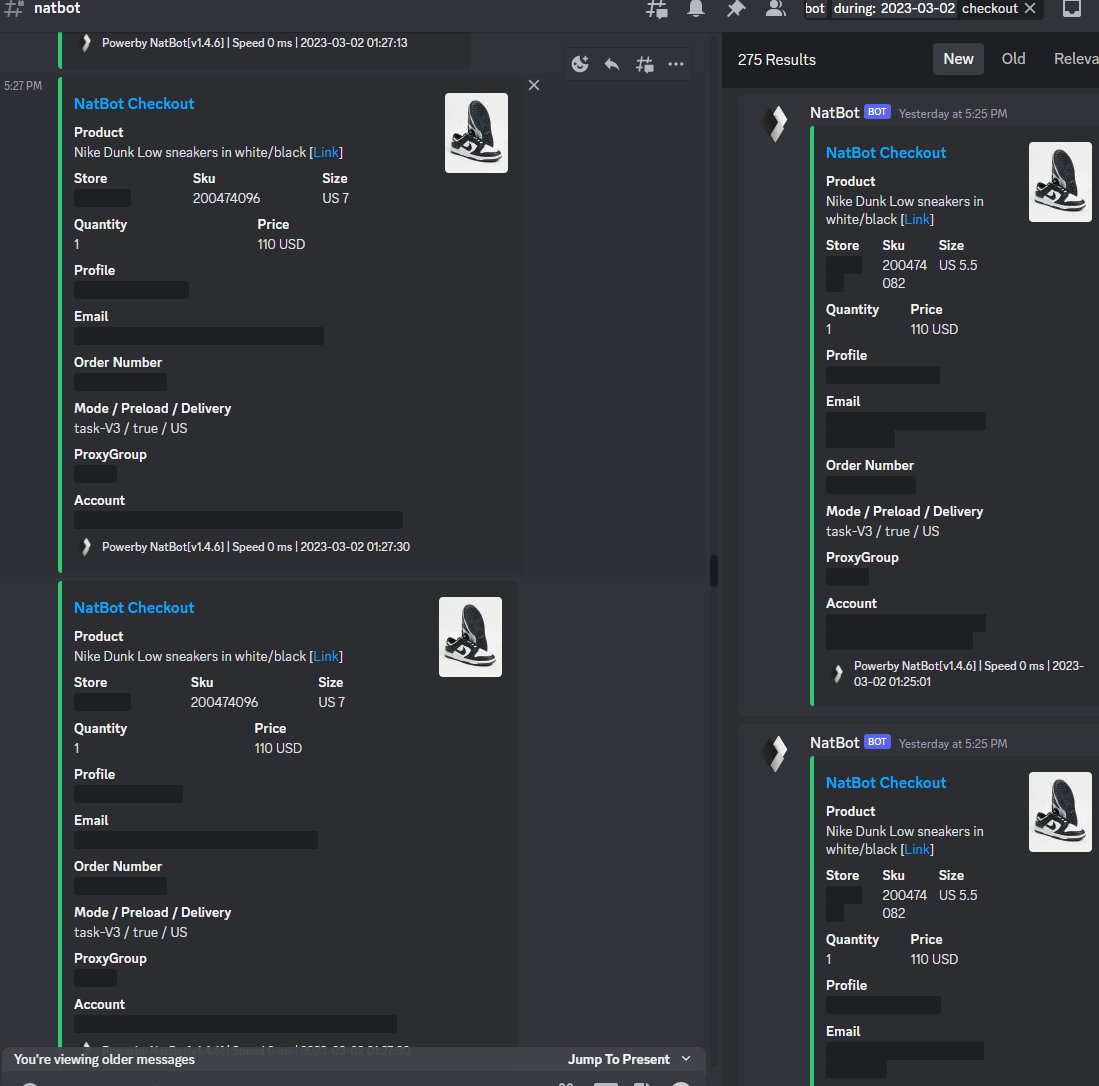Toggle the member list icon
Image resolution: width=1099 pixels, height=1086 pixels.
pyautogui.click(x=775, y=8)
